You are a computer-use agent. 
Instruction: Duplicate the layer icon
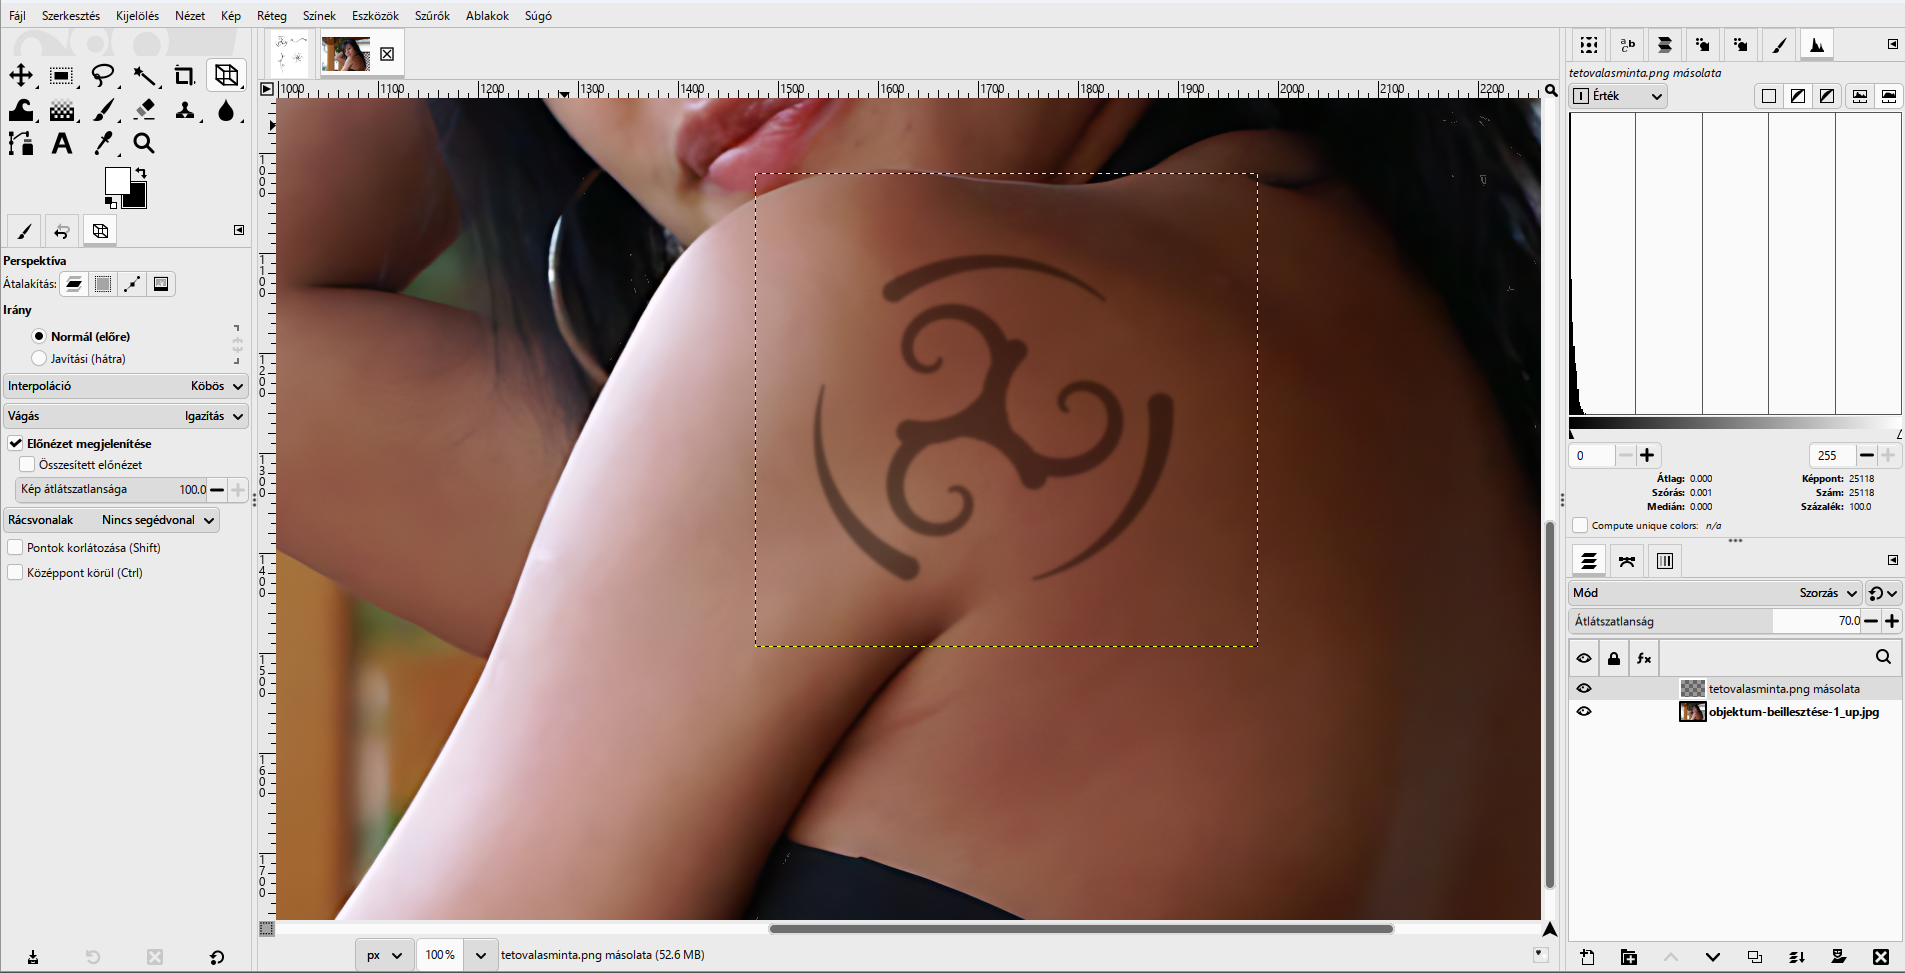point(1755,957)
